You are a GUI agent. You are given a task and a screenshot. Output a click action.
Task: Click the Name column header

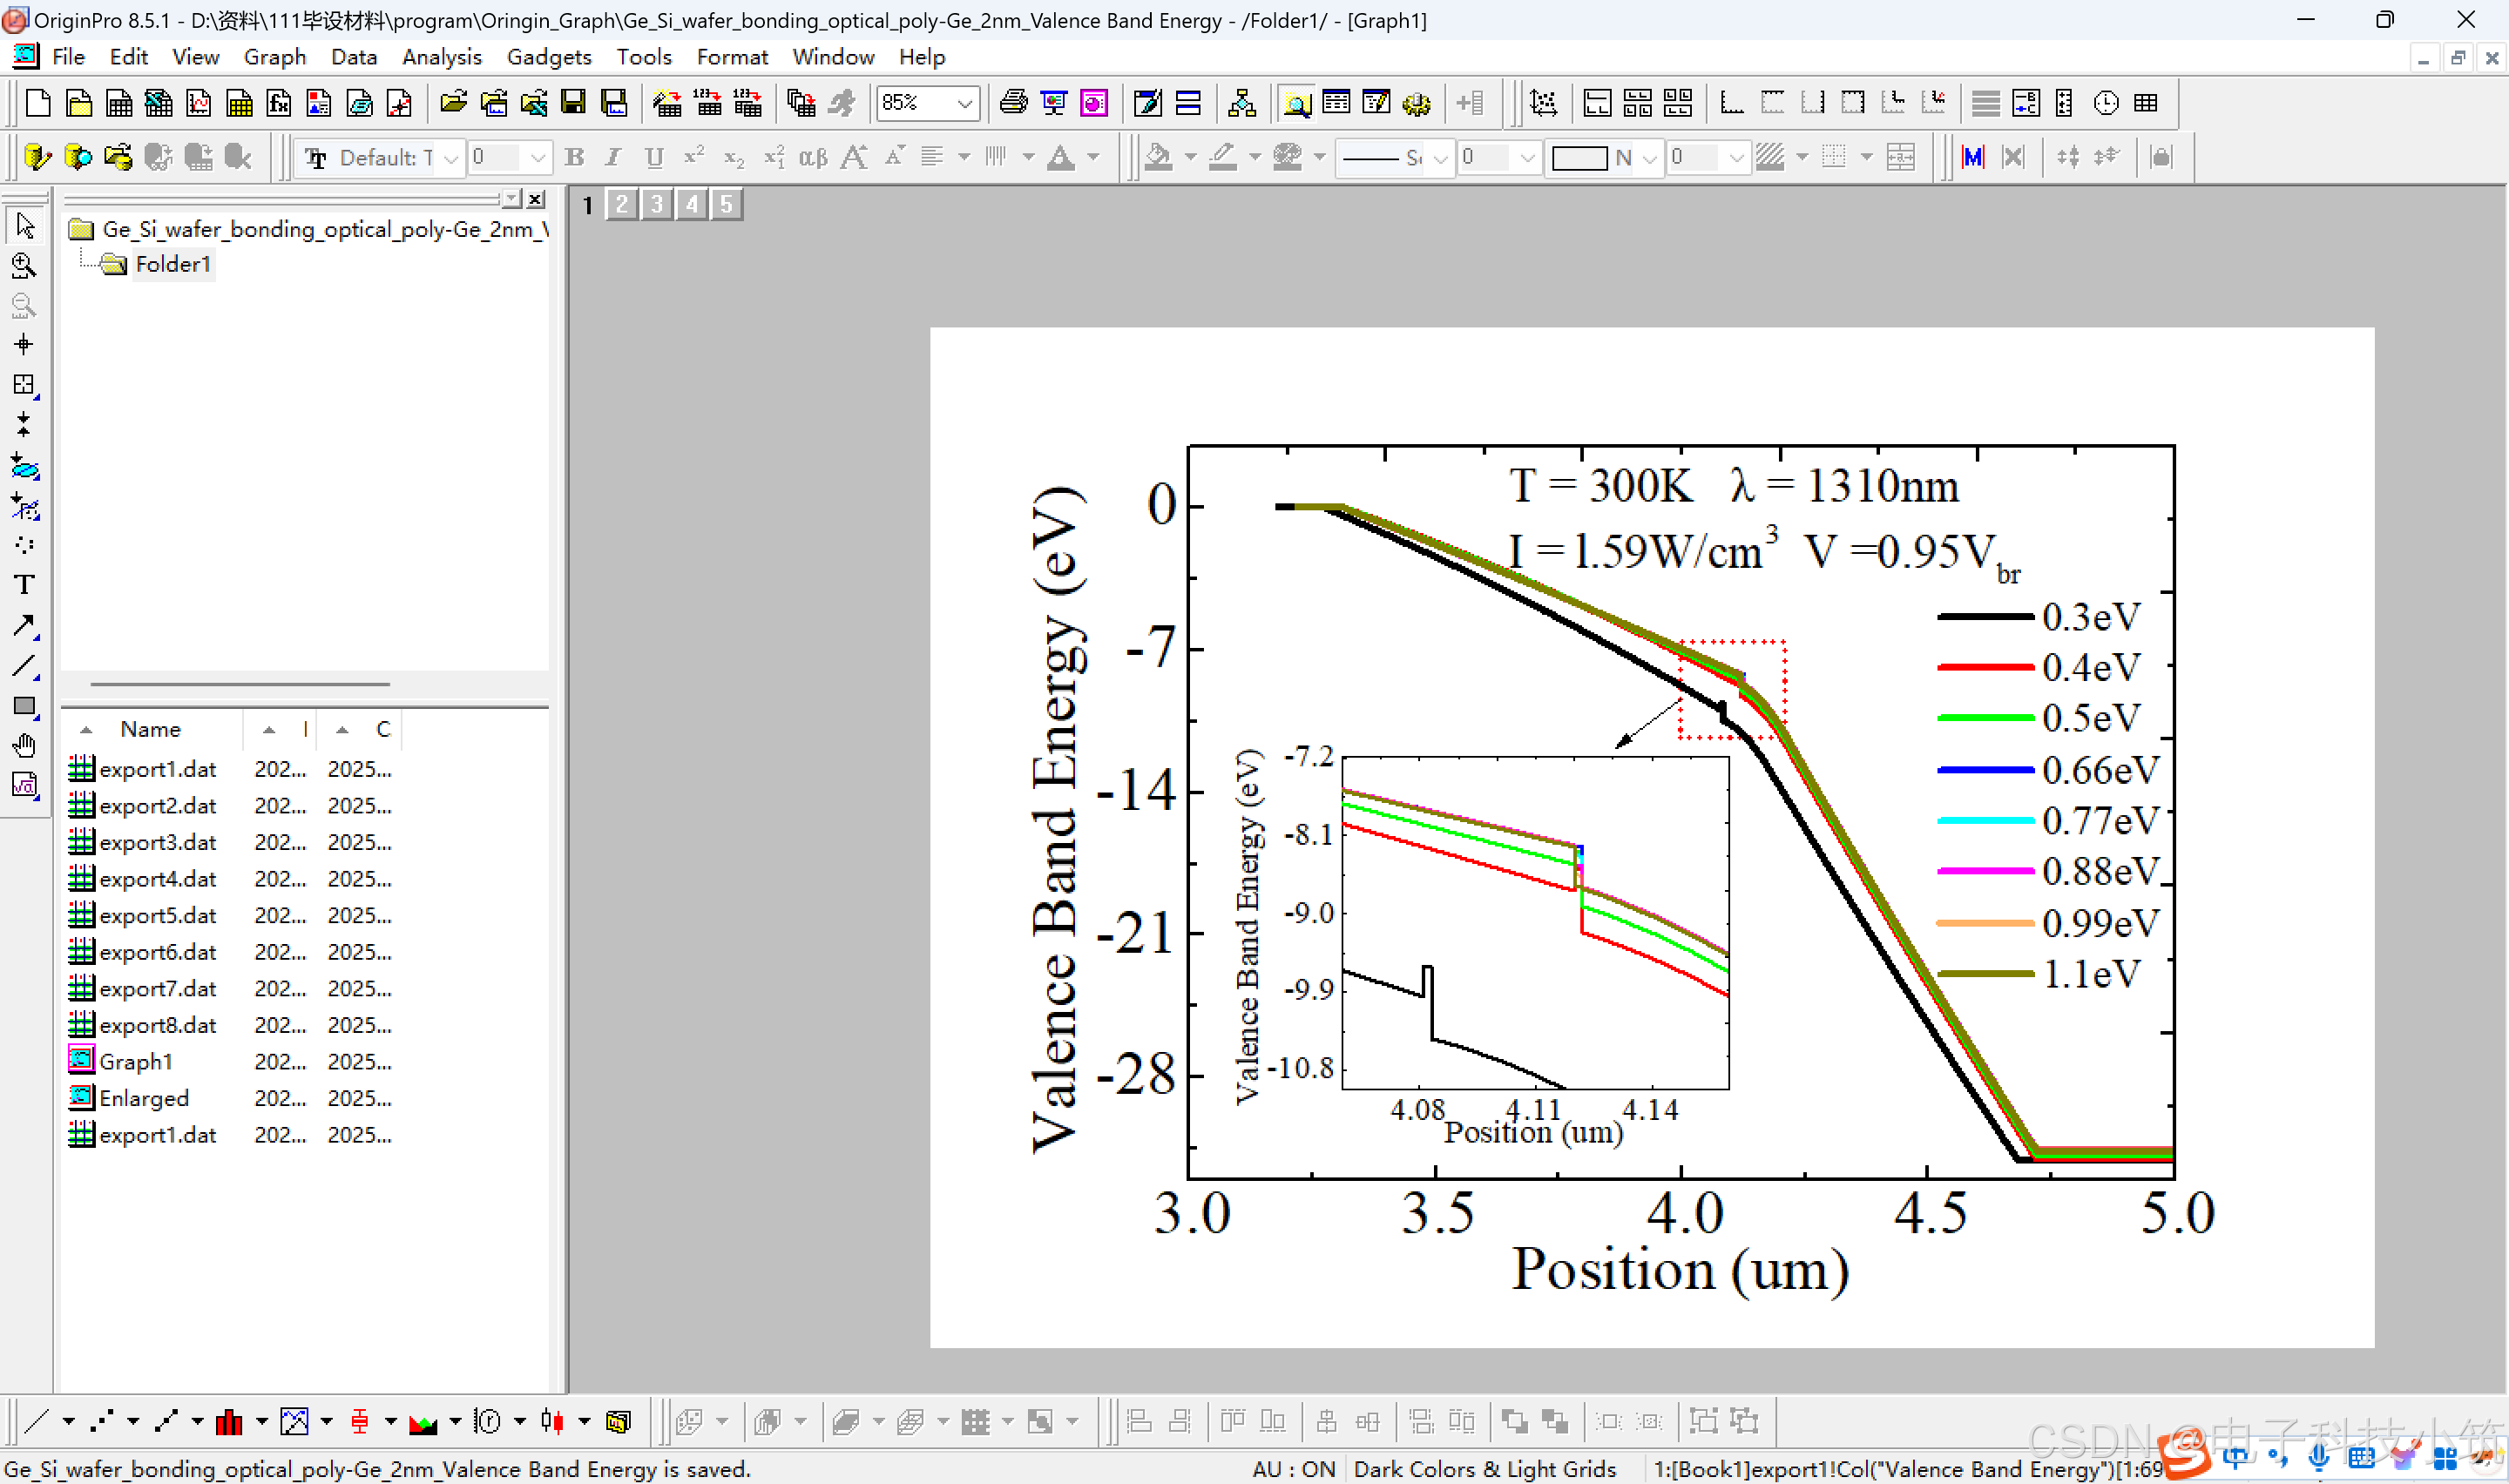click(150, 729)
